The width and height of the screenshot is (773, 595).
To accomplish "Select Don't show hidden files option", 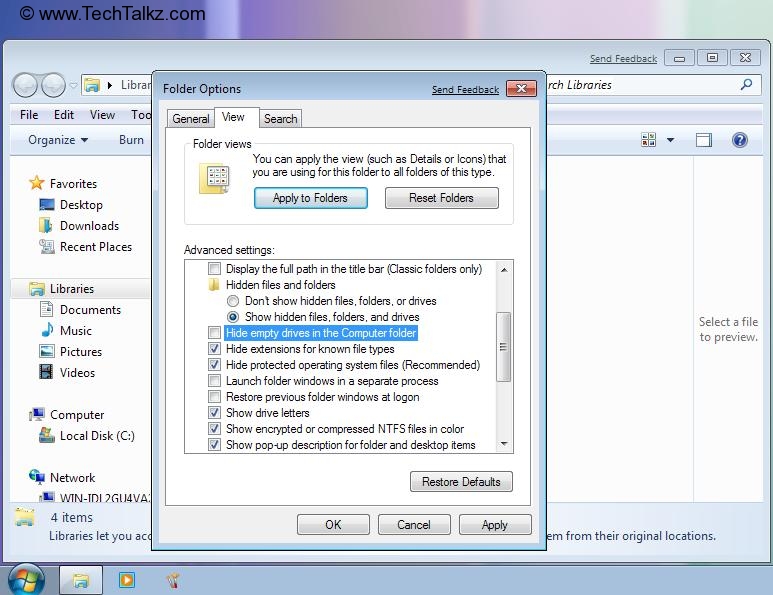I will tap(233, 301).
